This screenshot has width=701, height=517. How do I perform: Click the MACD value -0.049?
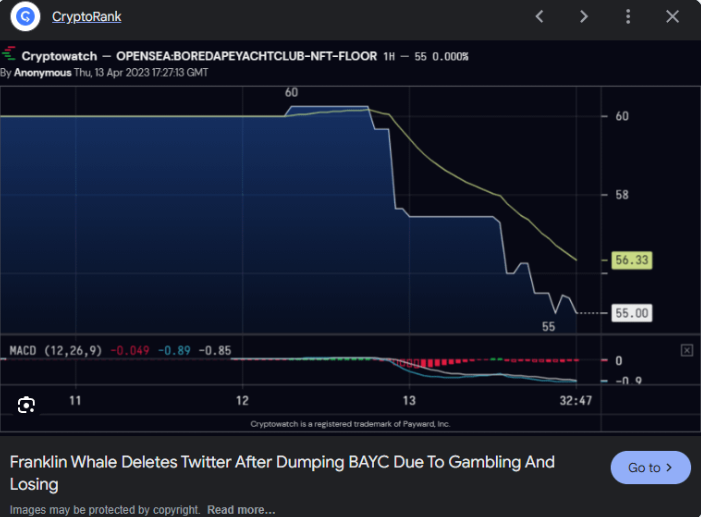pos(130,350)
